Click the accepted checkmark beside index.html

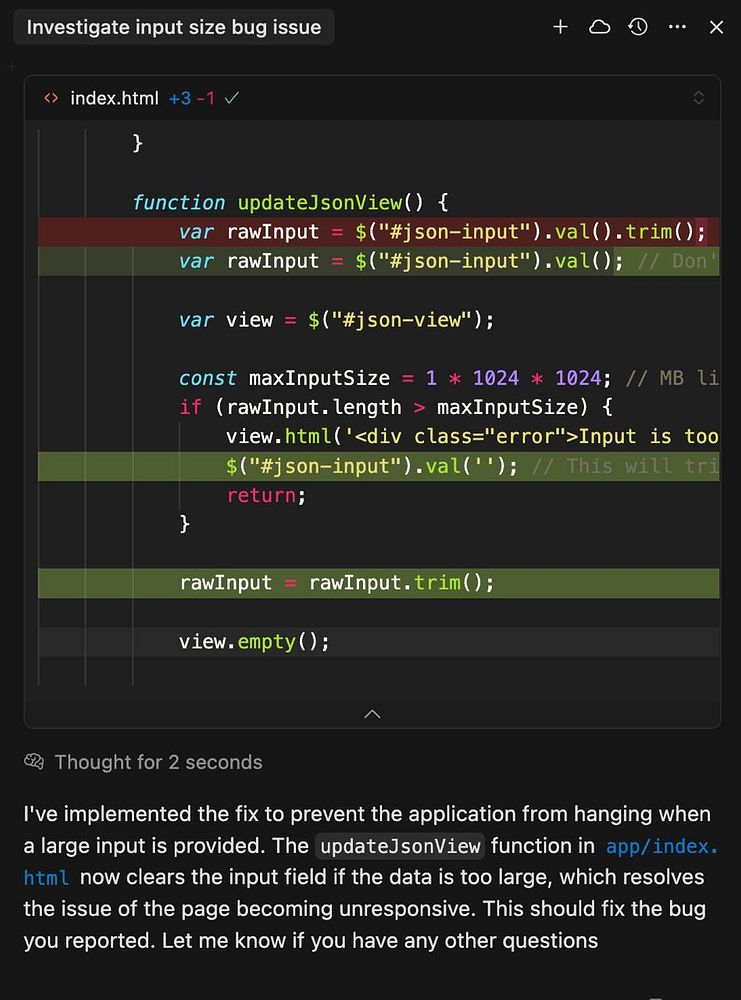pyautogui.click(x=231, y=98)
